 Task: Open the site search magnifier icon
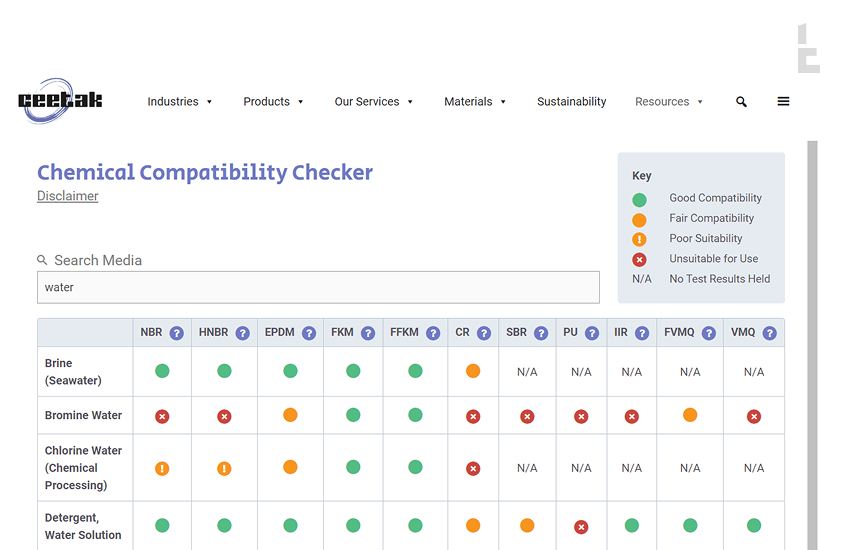click(x=741, y=102)
